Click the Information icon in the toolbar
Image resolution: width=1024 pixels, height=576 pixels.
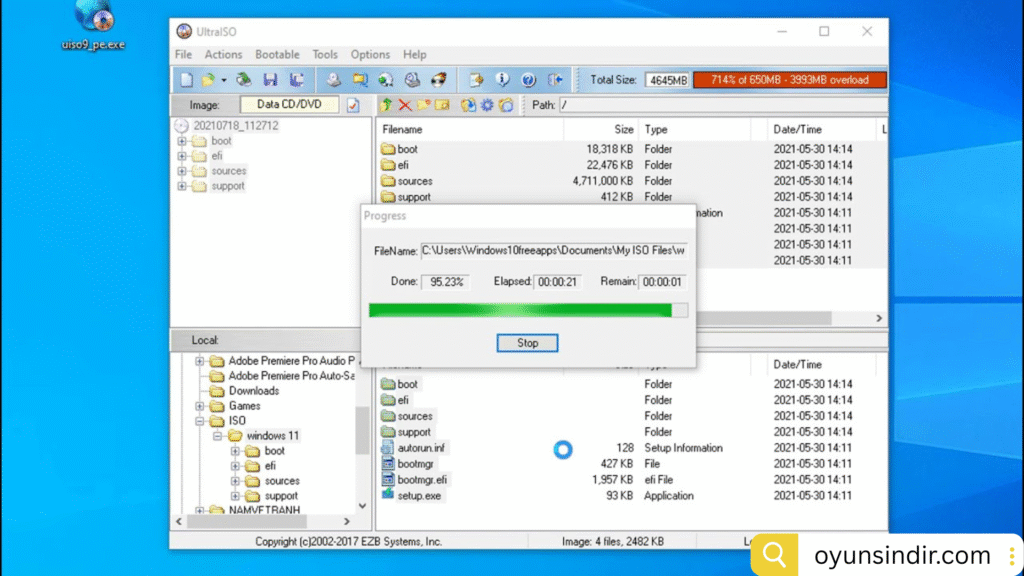point(503,80)
